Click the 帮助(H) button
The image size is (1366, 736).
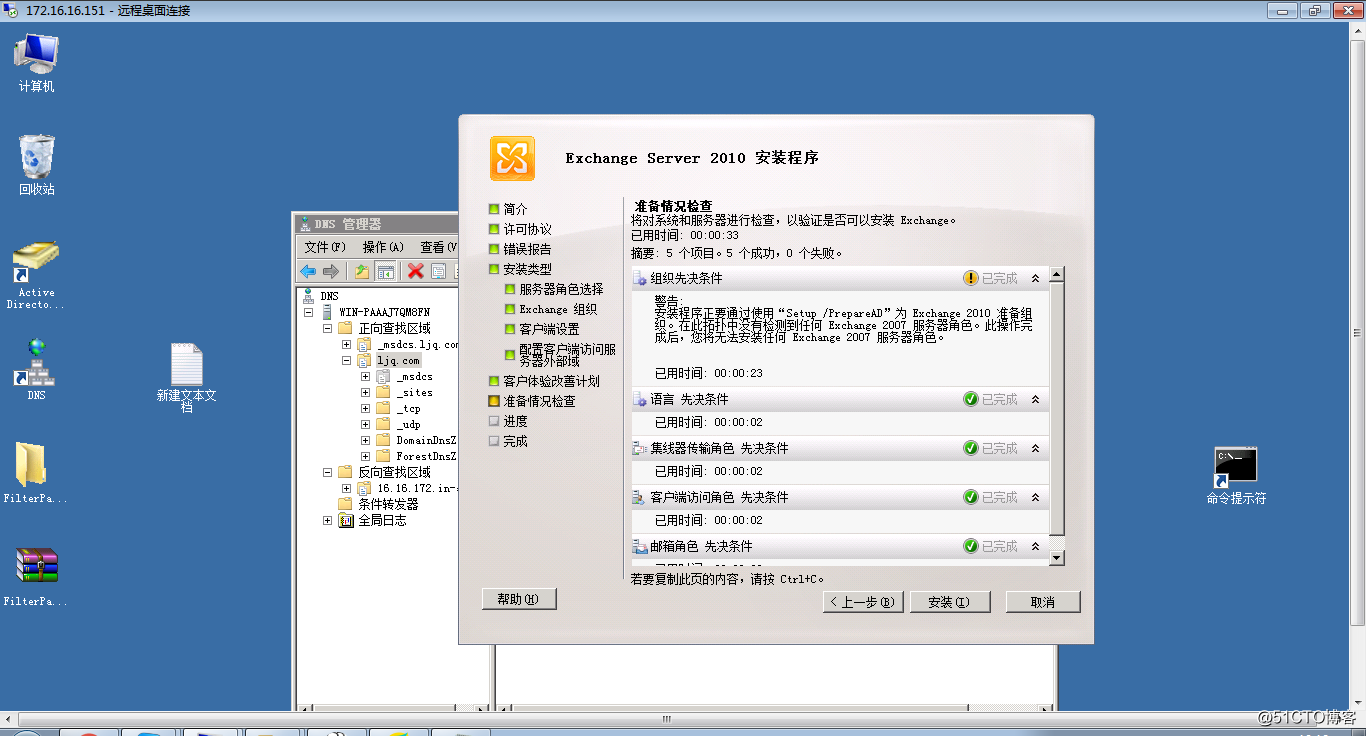coord(519,599)
